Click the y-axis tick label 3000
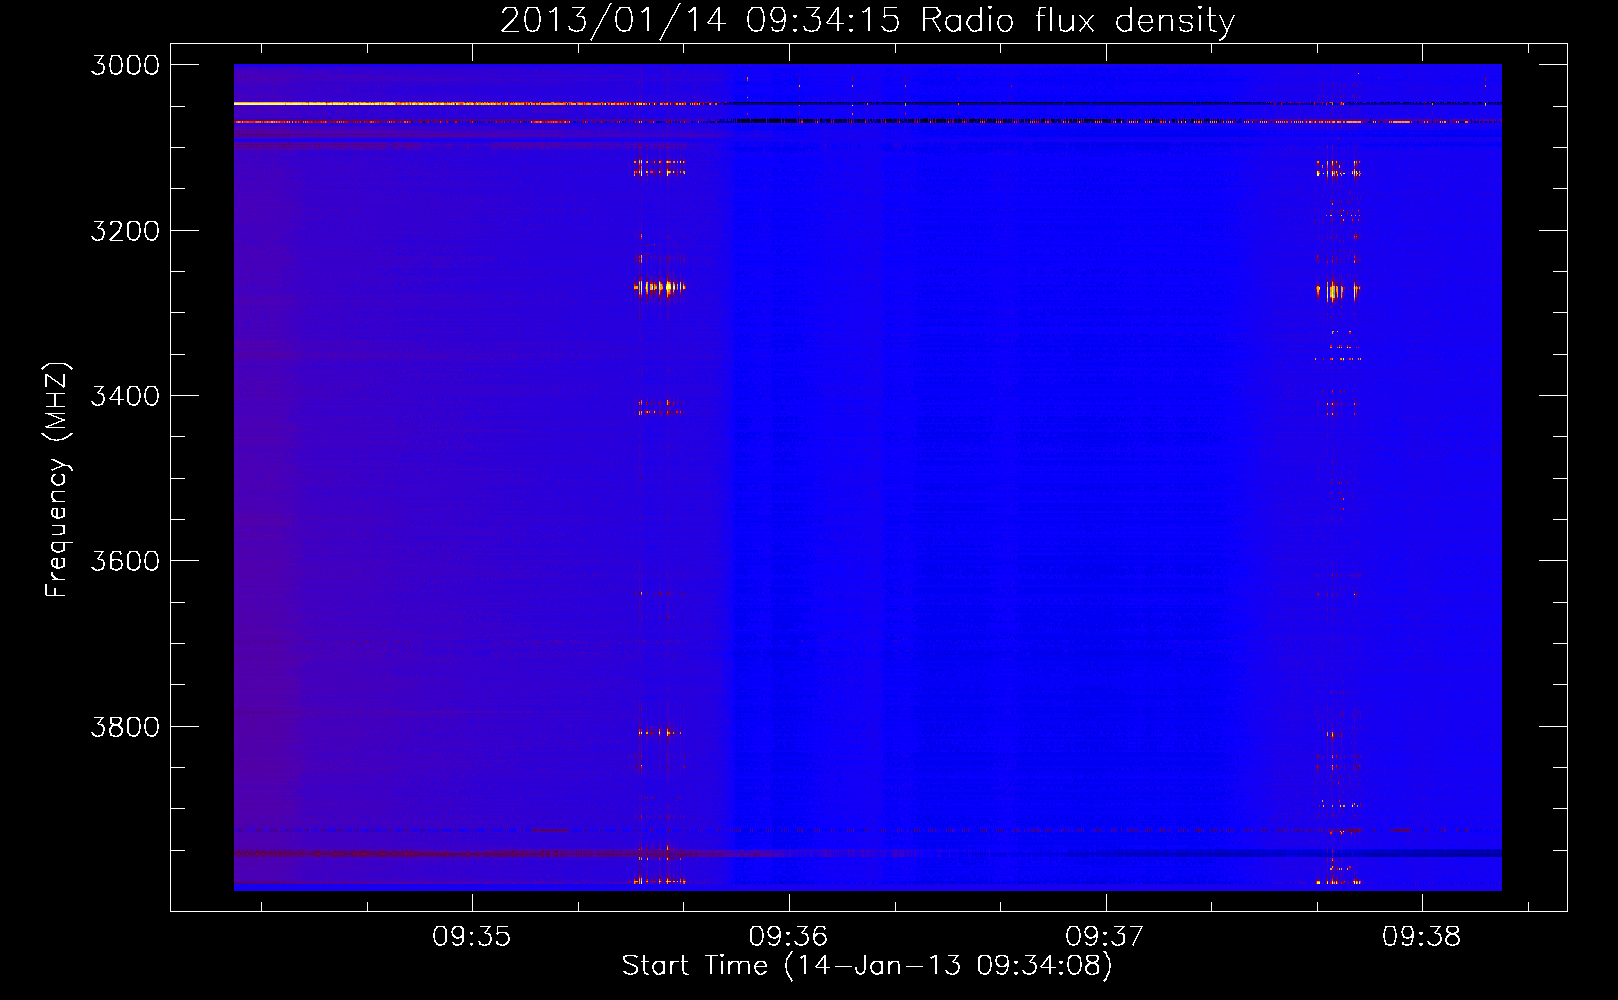This screenshot has height=1000, width=1618. pos(125,65)
